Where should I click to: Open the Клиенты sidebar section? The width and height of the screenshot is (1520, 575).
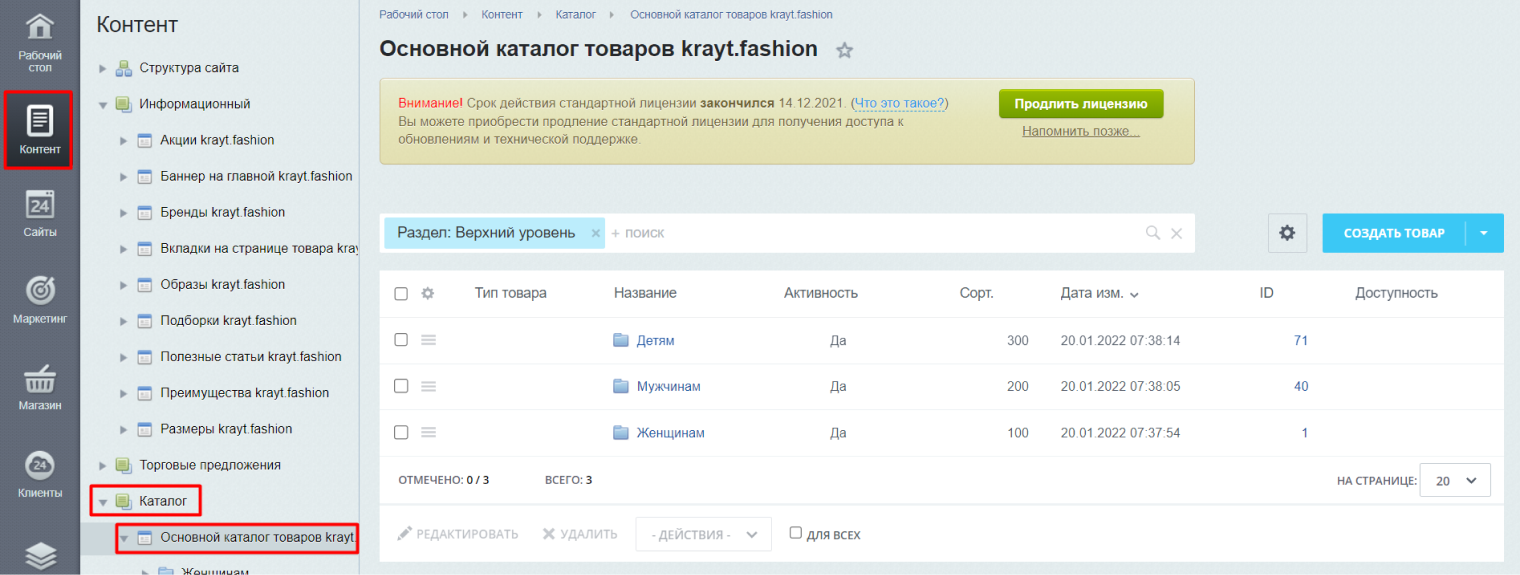40,475
